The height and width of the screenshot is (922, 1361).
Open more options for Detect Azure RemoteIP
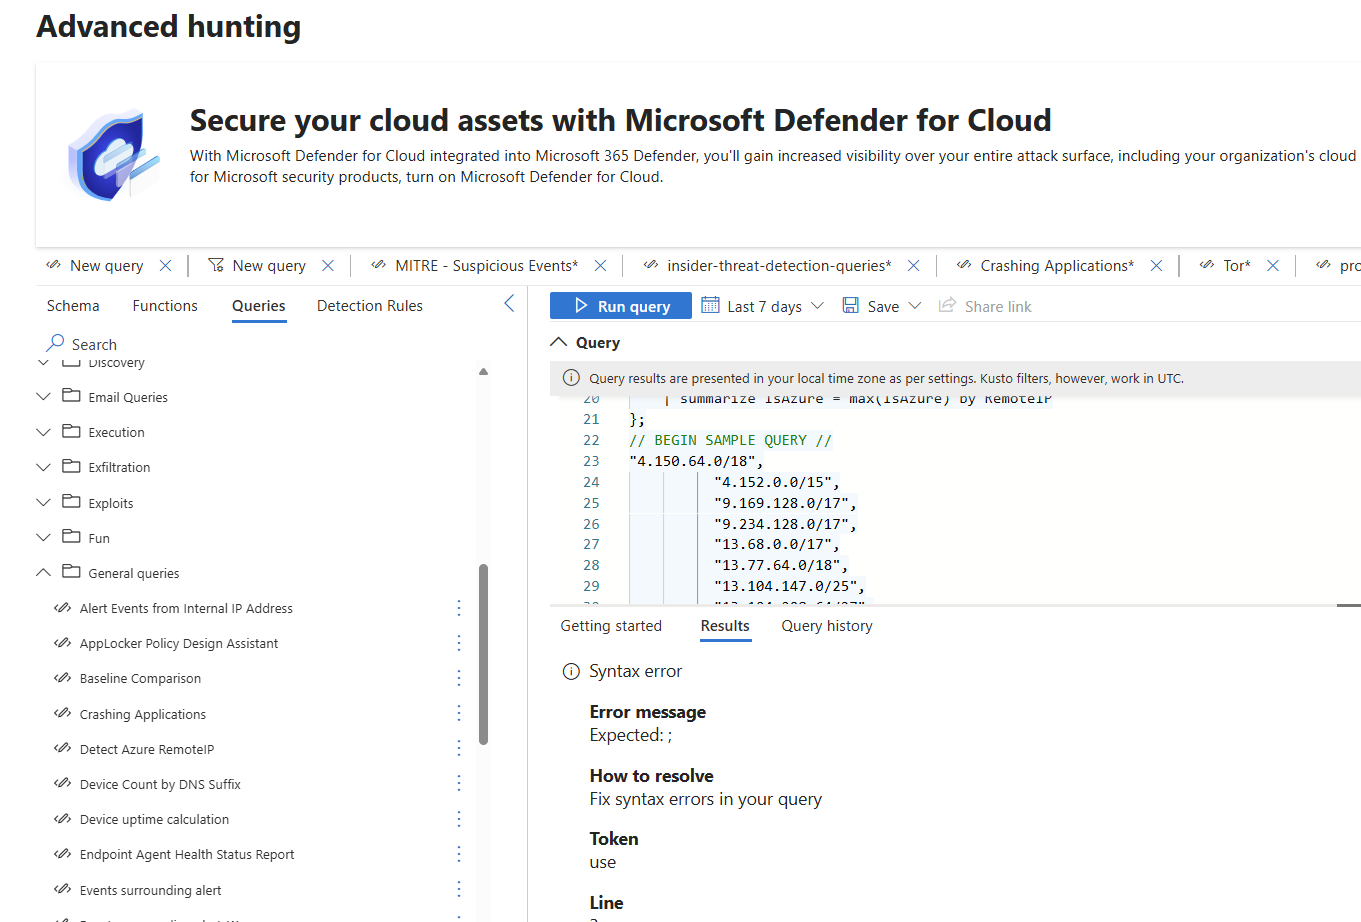[x=459, y=748]
